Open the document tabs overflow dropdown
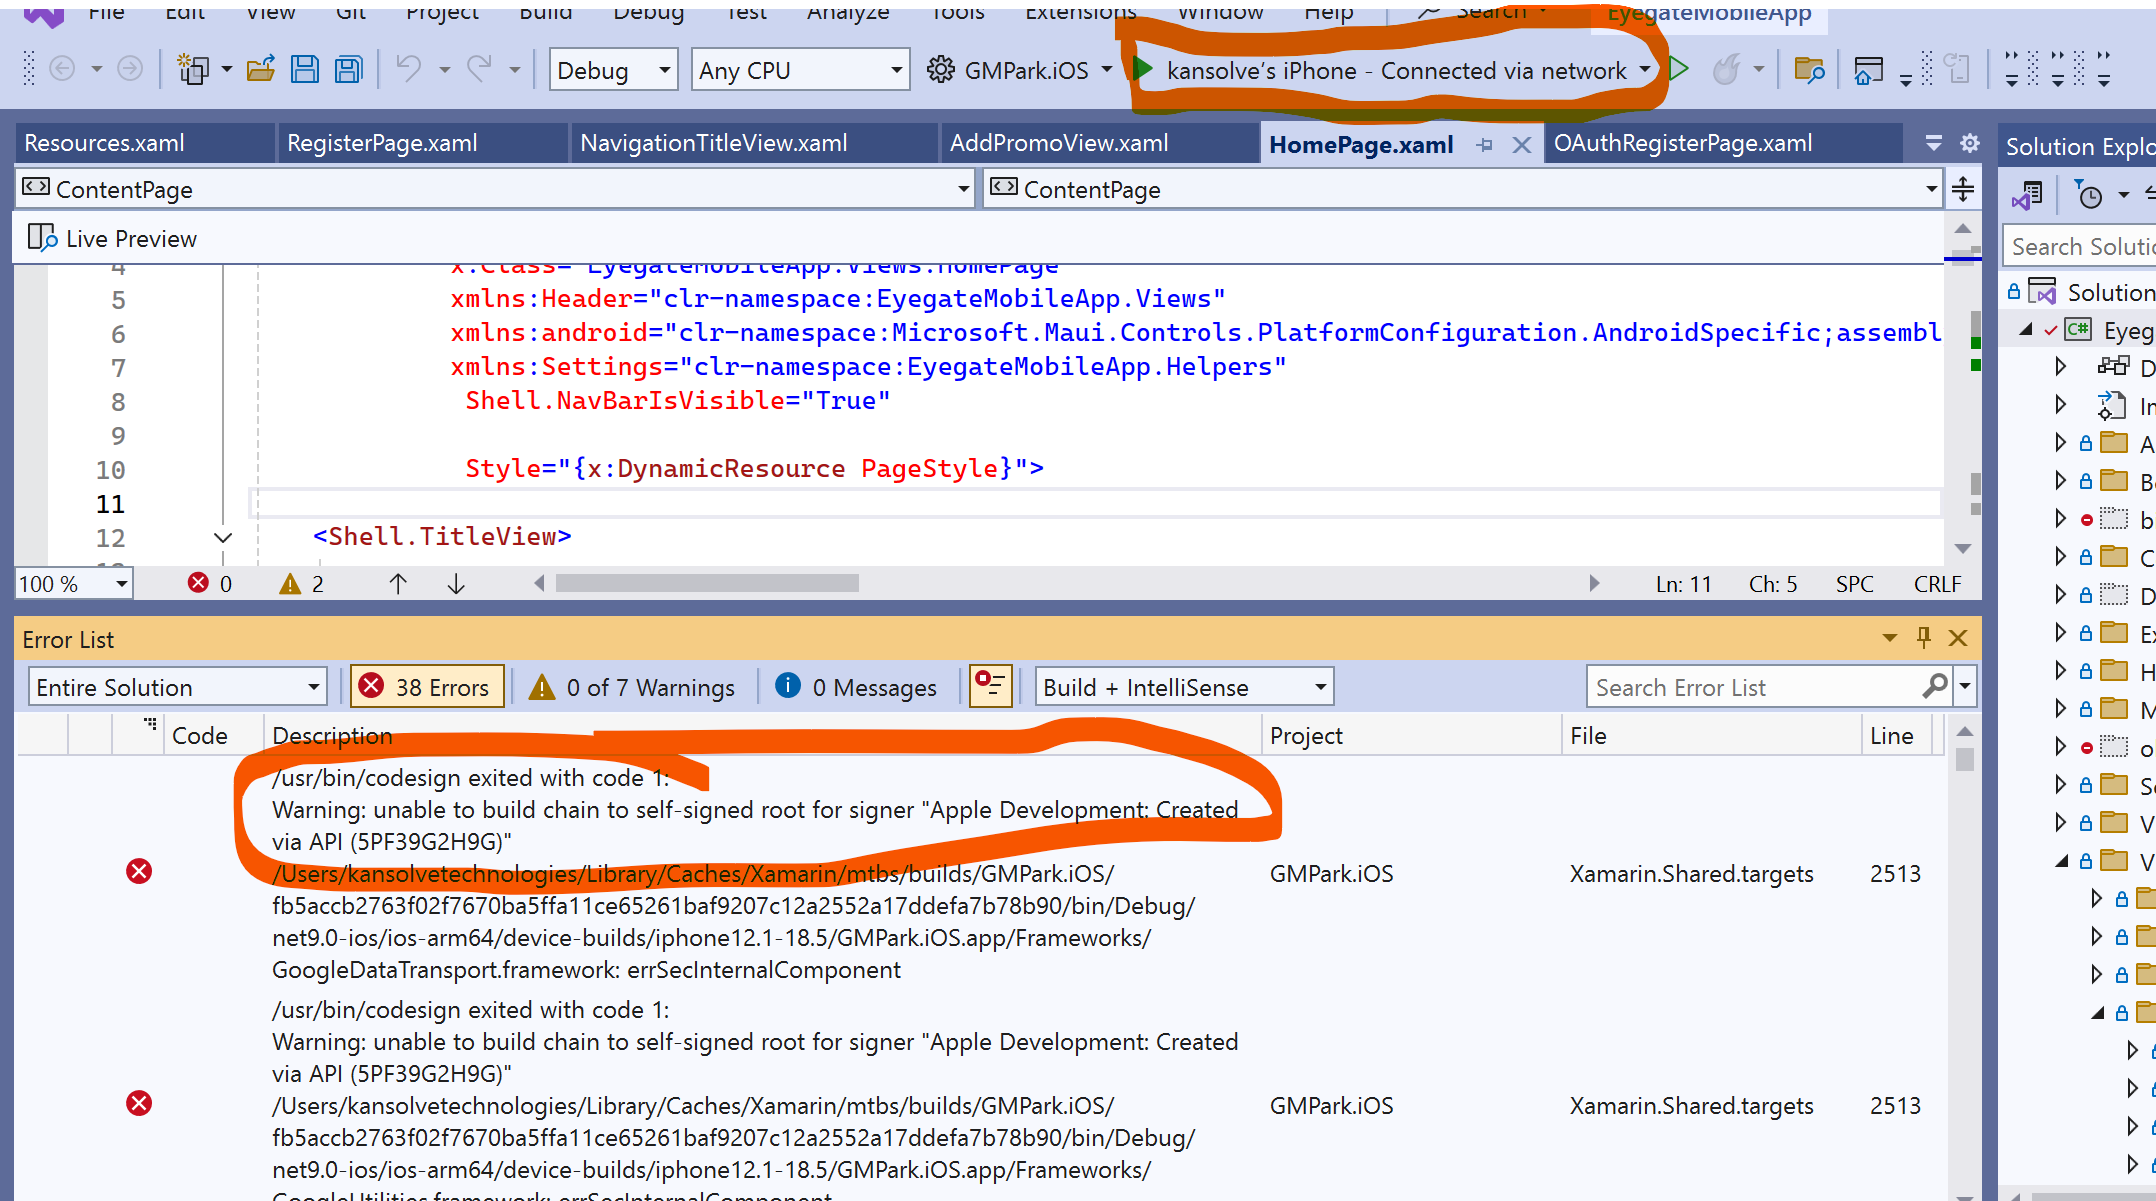Viewport: 2156px width, 1201px height. coord(1934,143)
